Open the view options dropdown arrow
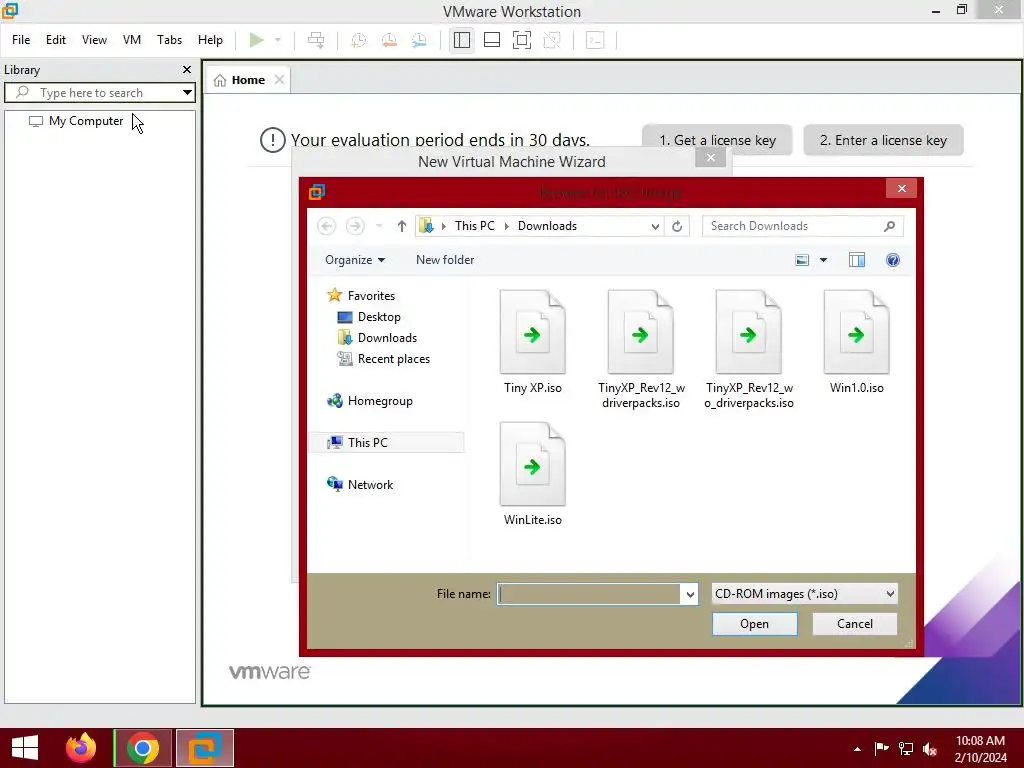This screenshot has width=1024, height=768. (824, 260)
